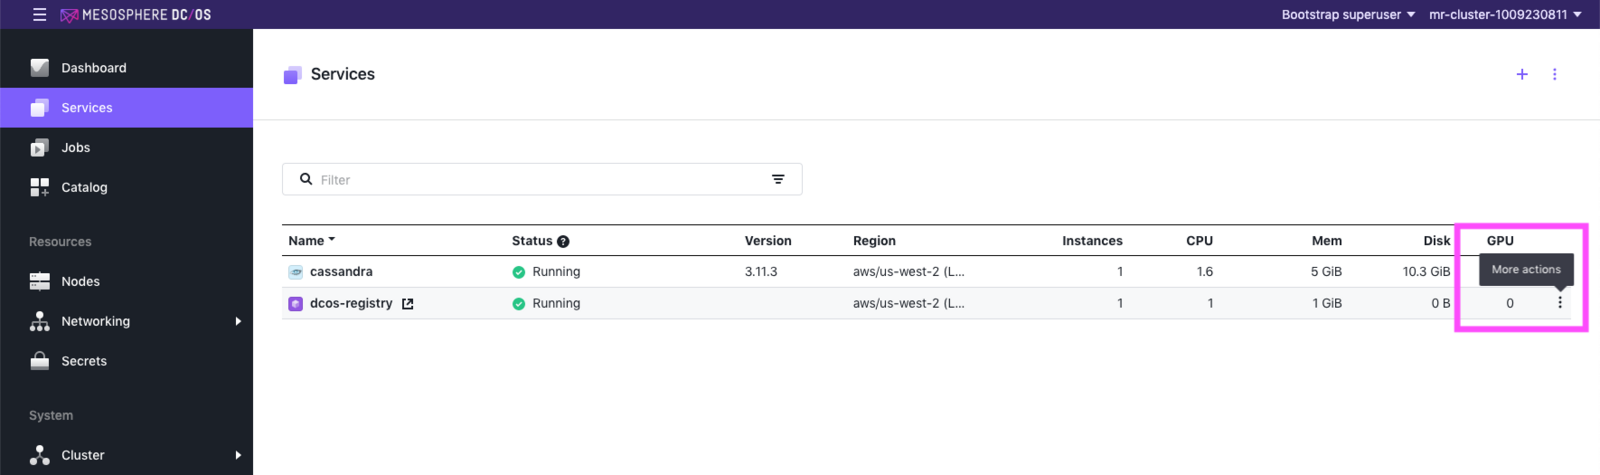
Task: Sort by the CPU column header
Action: [1199, 241]
